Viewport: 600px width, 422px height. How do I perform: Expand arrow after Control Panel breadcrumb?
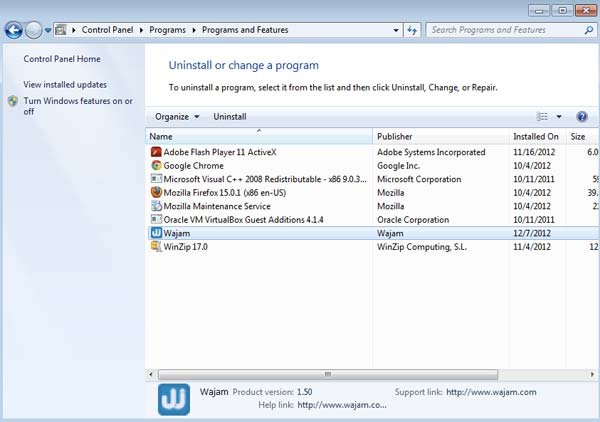point(141,30)
